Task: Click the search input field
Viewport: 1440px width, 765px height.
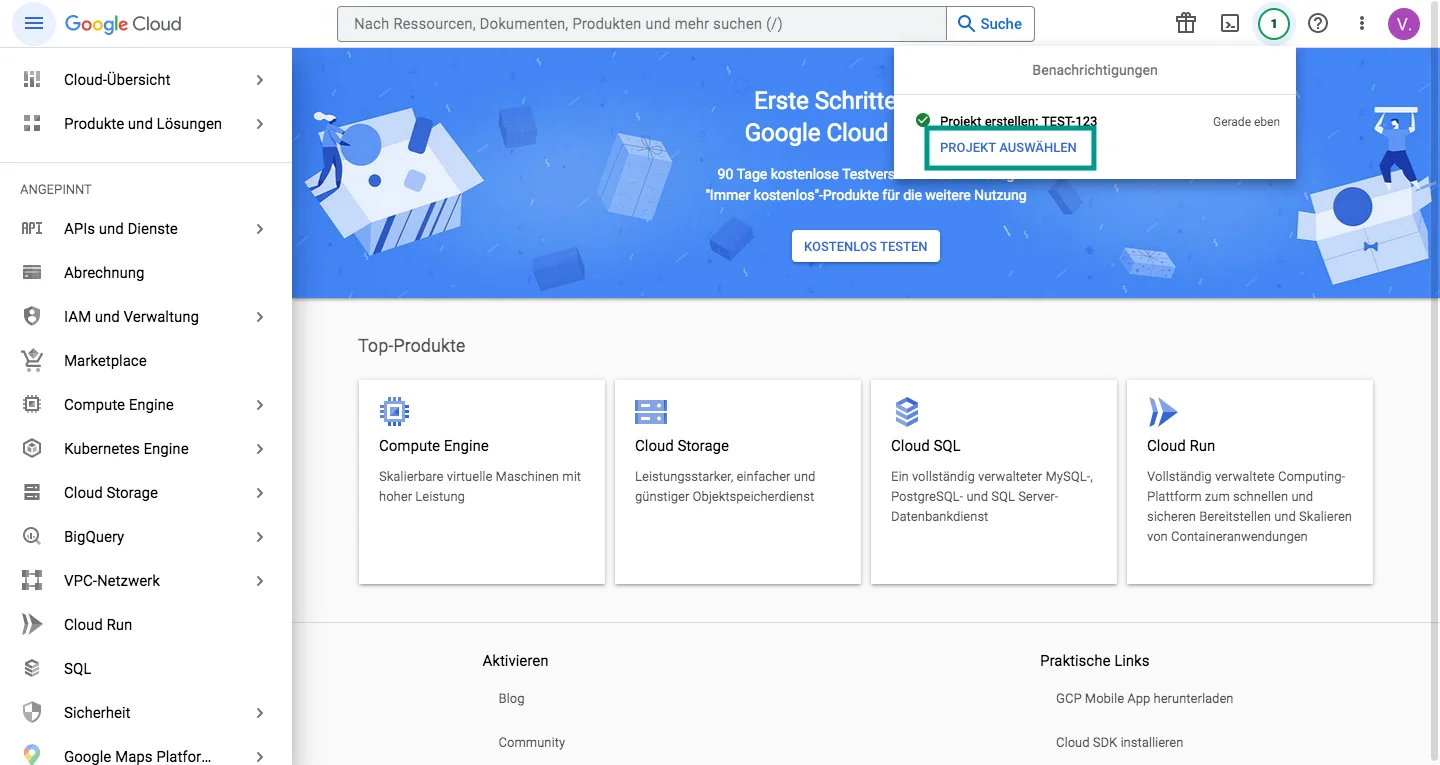Action: point(640,23)
